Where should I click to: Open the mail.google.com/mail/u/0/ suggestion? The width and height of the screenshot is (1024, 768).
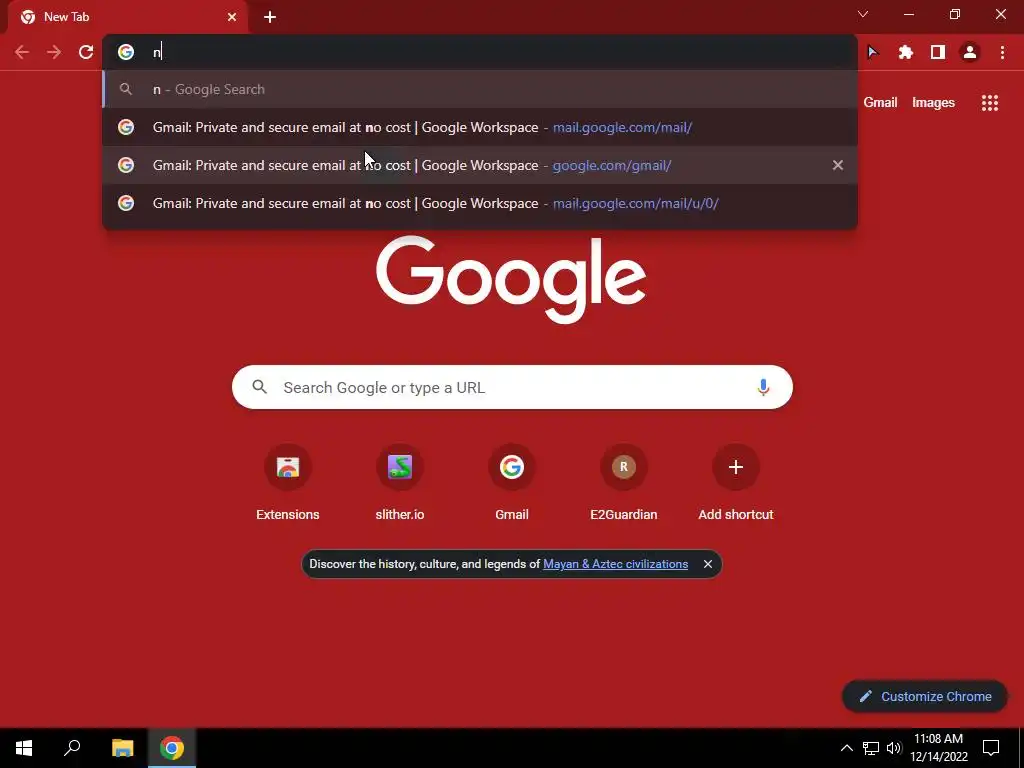(x=480, y=203)
